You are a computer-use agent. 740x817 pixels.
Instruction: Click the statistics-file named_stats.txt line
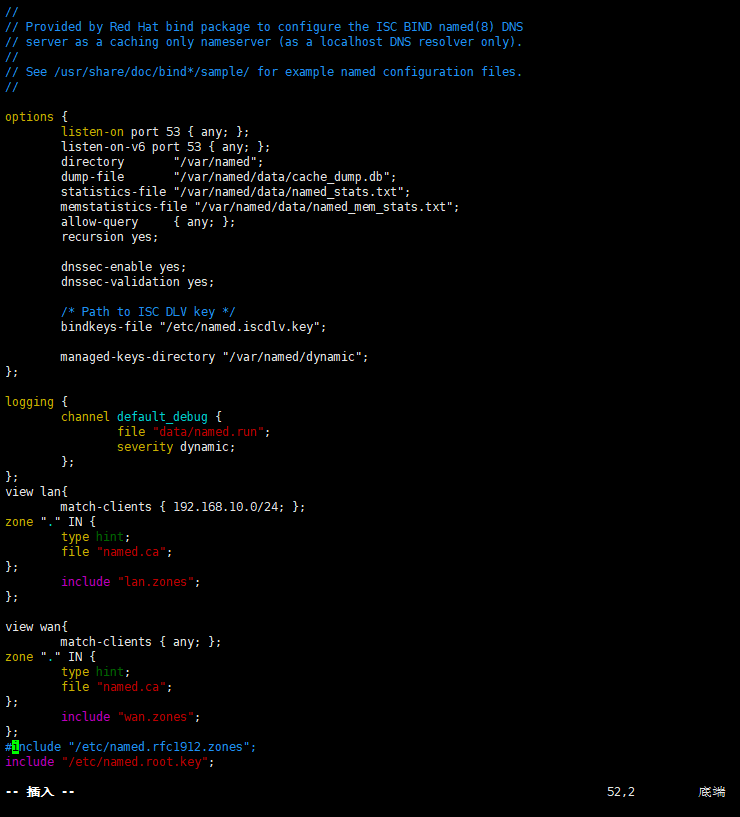[236, 192]
